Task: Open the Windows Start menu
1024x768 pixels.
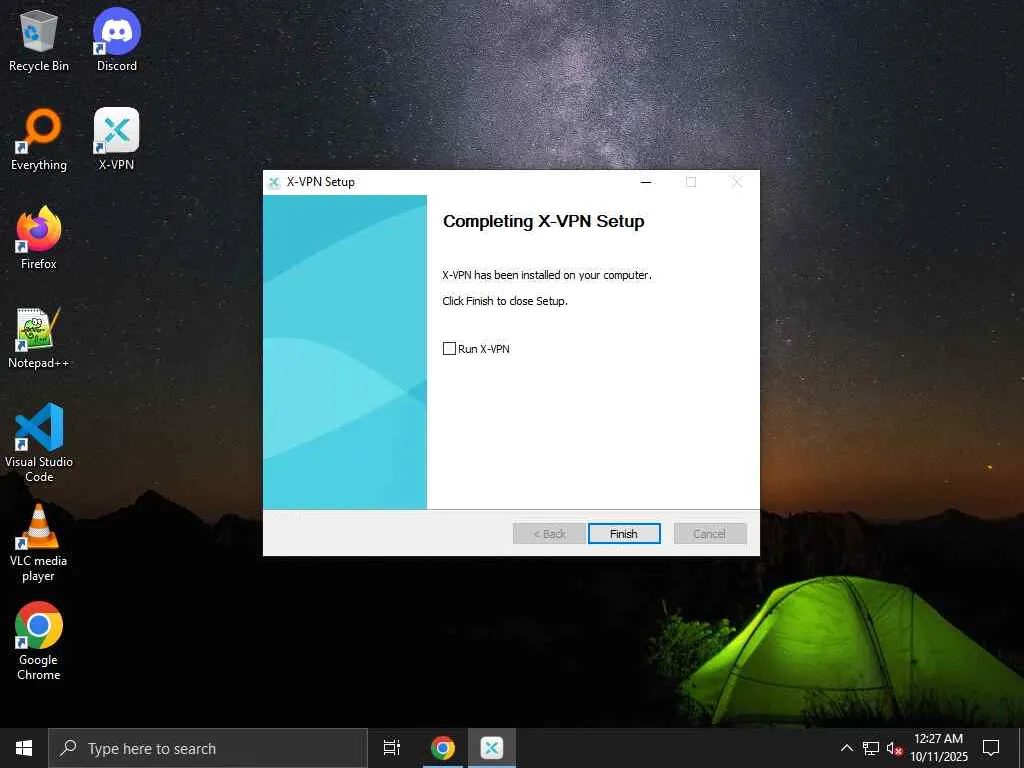Action: click(x=24, y=748)
